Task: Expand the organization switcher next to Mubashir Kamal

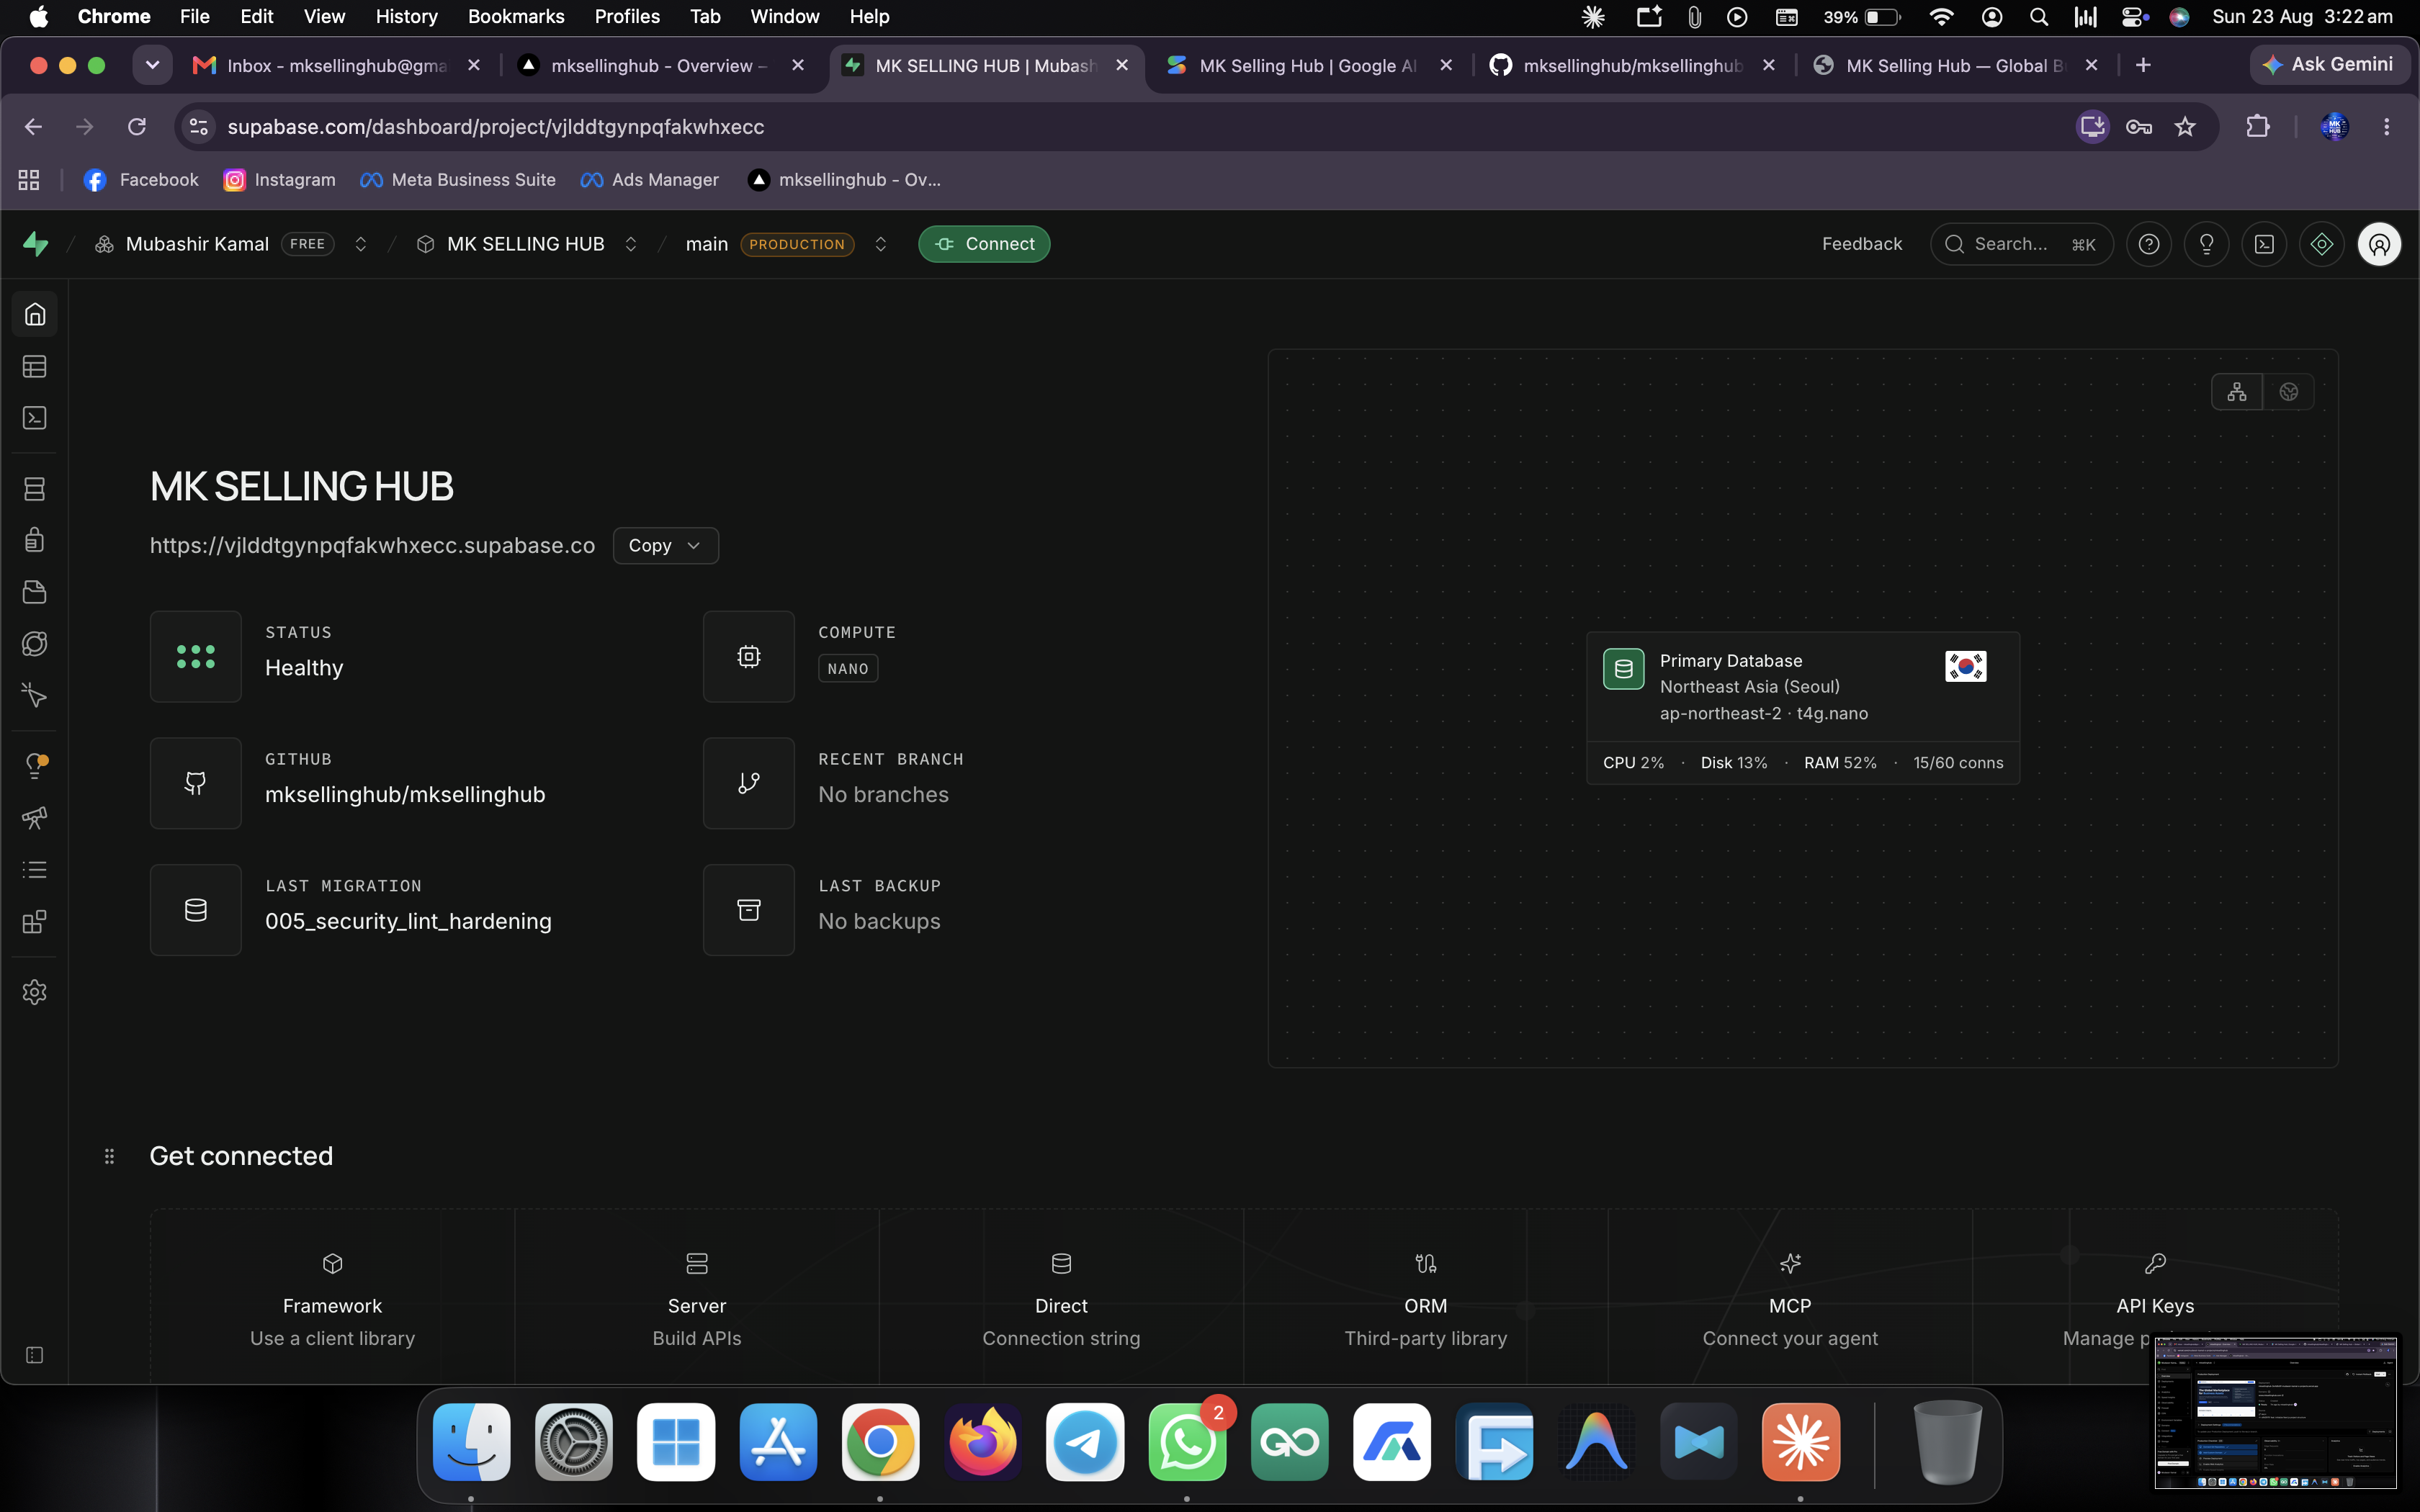Action: click(x=361, y=244)
